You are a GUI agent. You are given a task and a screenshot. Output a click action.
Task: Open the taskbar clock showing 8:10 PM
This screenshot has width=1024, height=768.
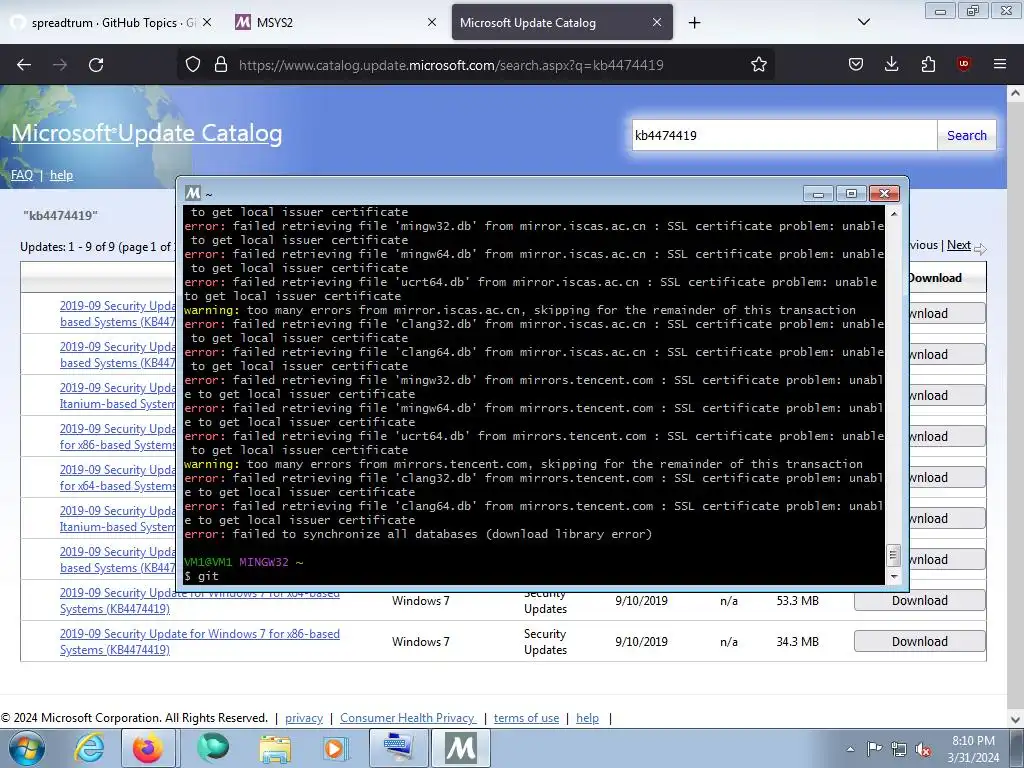pyautogui.click(x=973, y=749)
